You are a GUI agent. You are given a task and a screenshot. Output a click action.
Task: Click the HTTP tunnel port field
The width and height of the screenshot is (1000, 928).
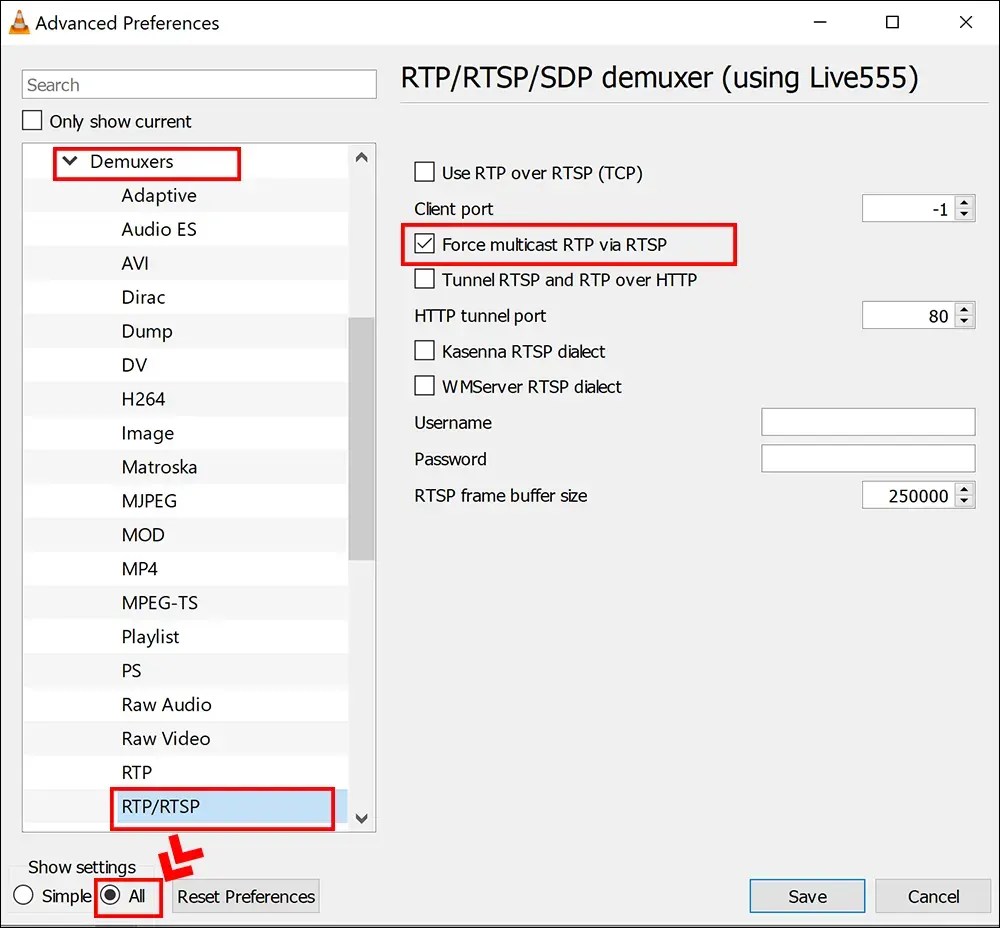coord(909,316)
